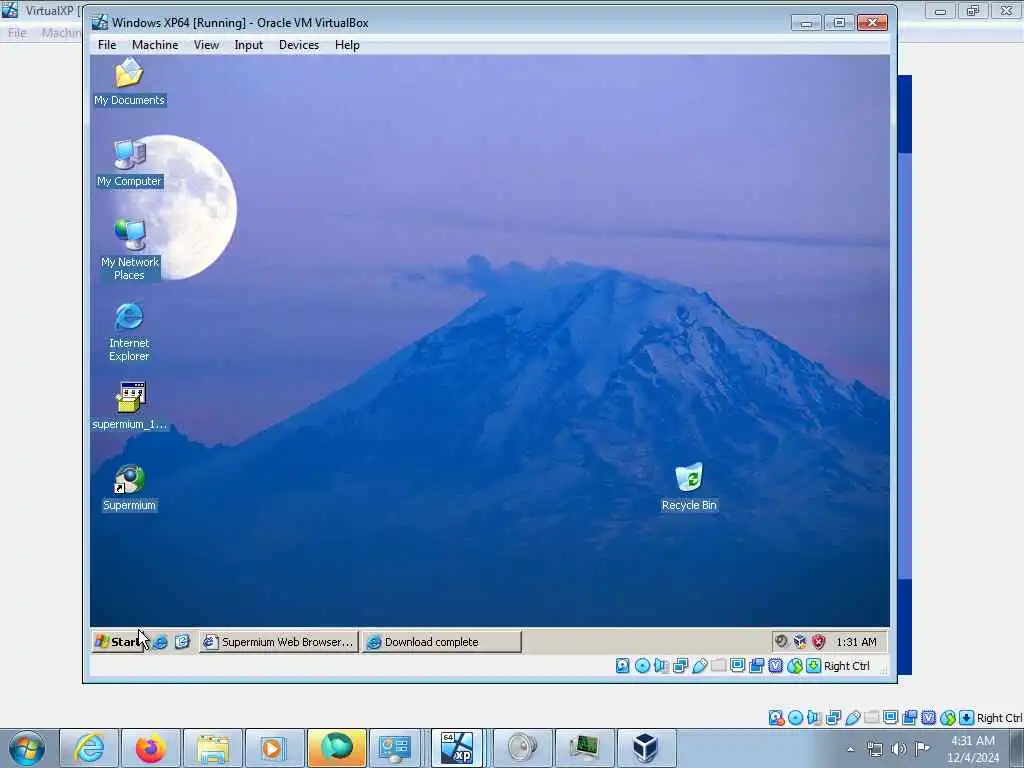Click recording indicator in VirtualXP status bar
The width and height of the screenshot is (1024, 768).
click(910, 718)
